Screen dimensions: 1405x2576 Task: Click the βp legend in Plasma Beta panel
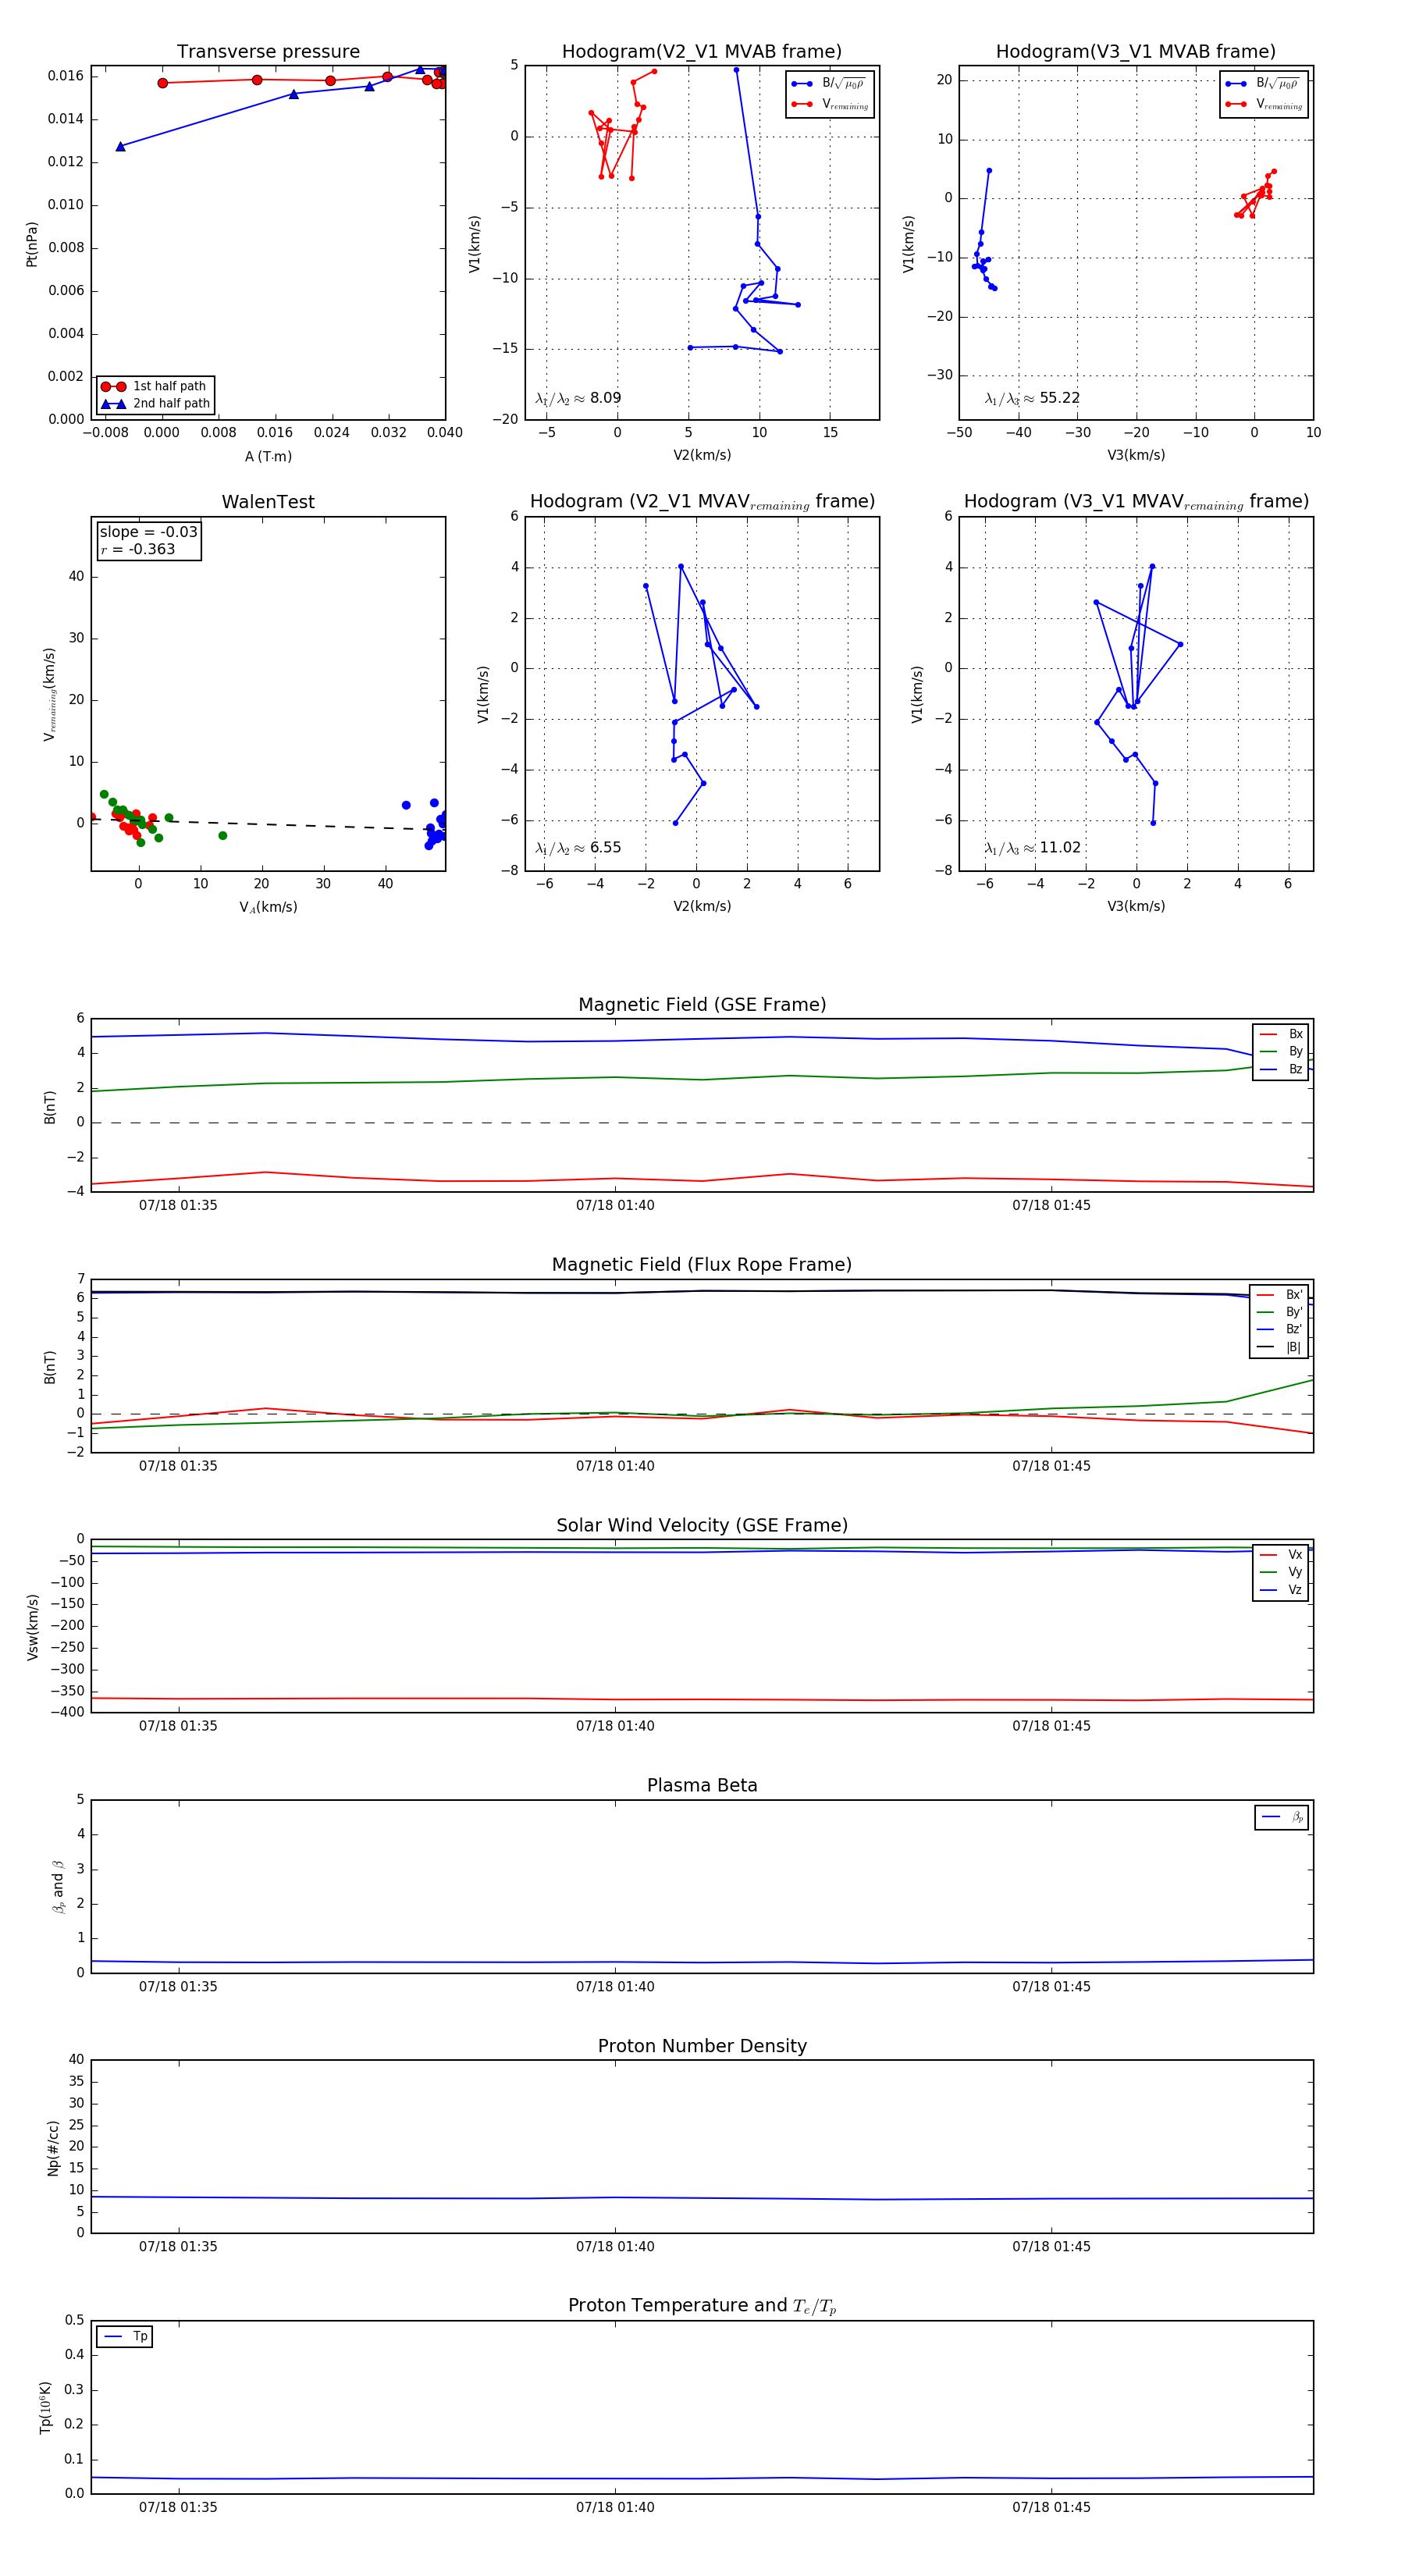coord(1282,1818)
